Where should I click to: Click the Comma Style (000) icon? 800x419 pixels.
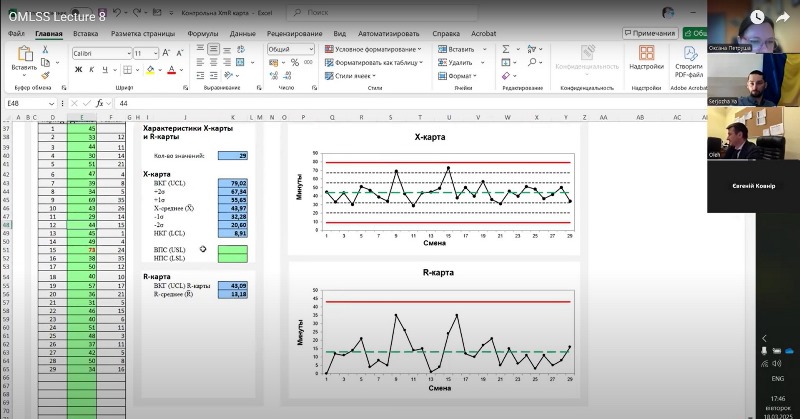[x=308, y=62]
